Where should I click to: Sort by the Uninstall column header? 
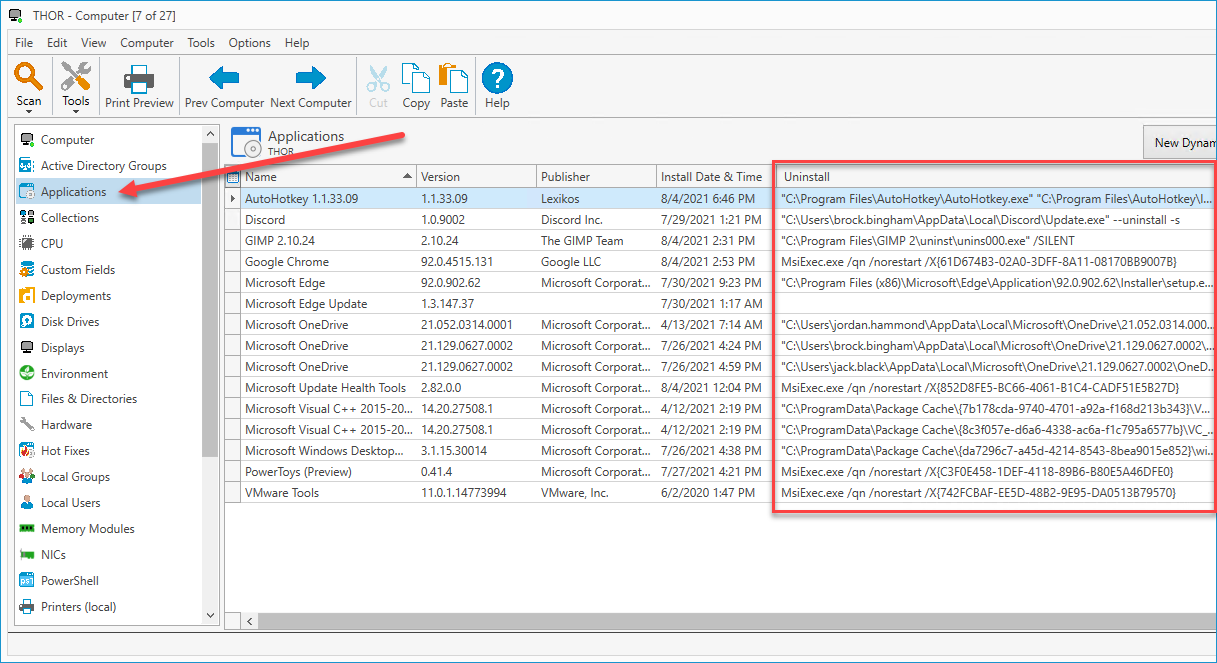(997, 177)
